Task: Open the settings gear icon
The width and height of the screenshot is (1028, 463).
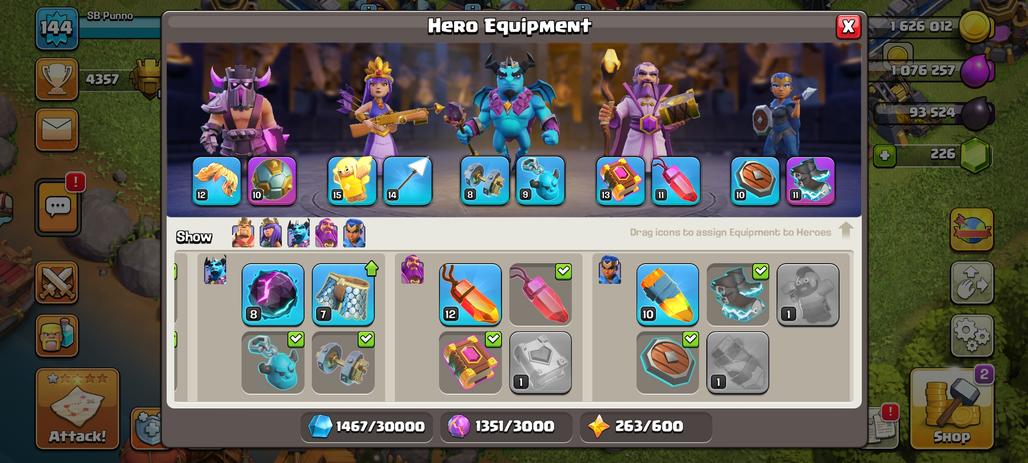Action: (972, 336)
